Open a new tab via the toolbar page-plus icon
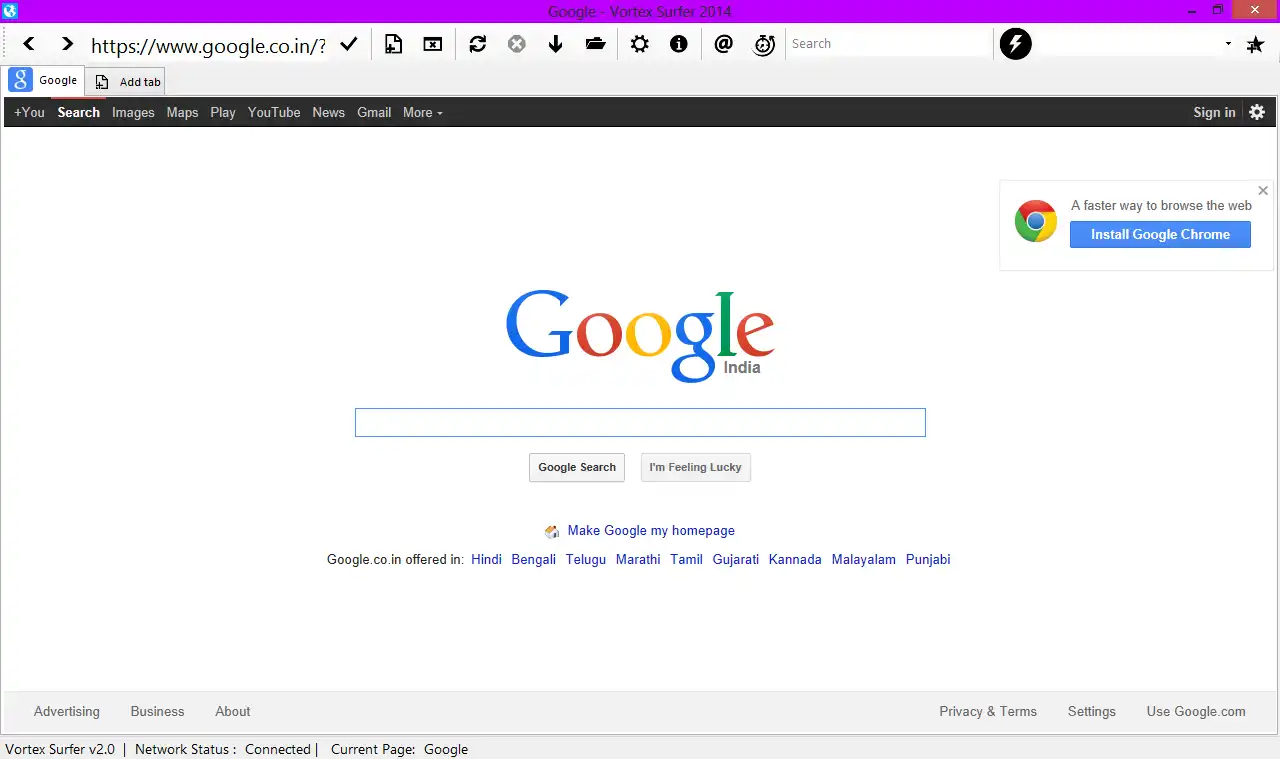This screenshot has height=759, width=1280. click(393, 44)
